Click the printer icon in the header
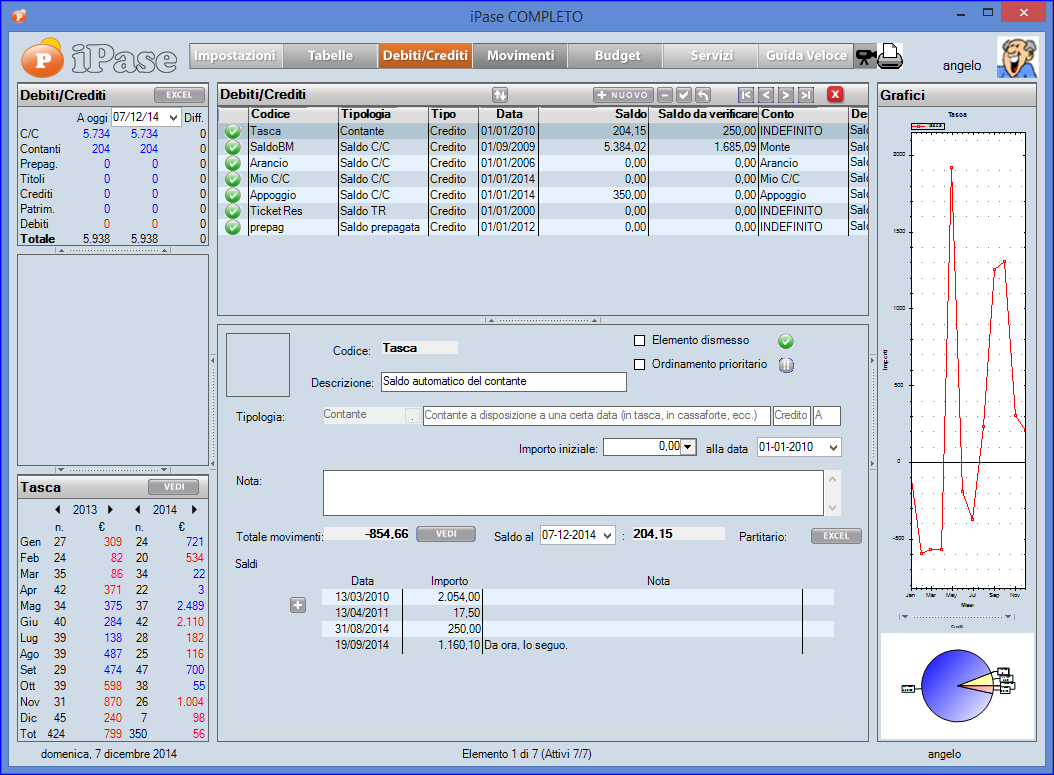The width and height of the screenshot is (1054, 775). [x=891, y=56]
